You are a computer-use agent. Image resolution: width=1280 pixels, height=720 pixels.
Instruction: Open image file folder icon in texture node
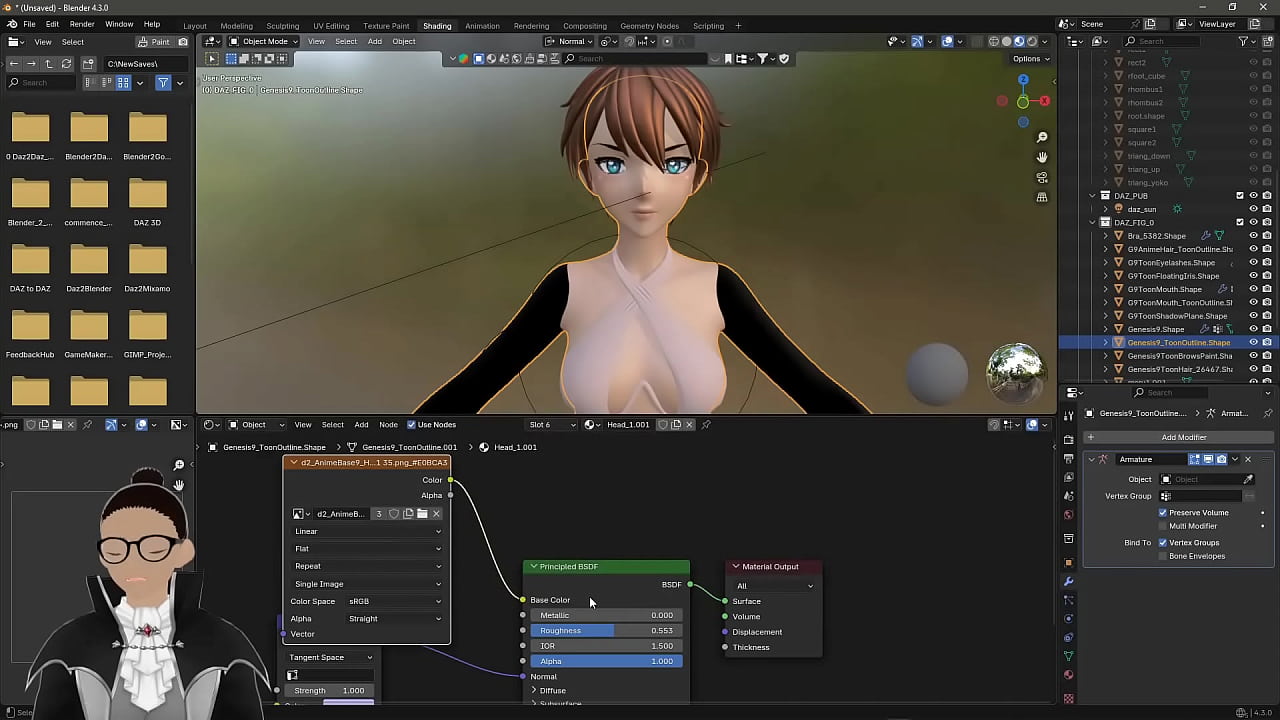click(422, 514)
